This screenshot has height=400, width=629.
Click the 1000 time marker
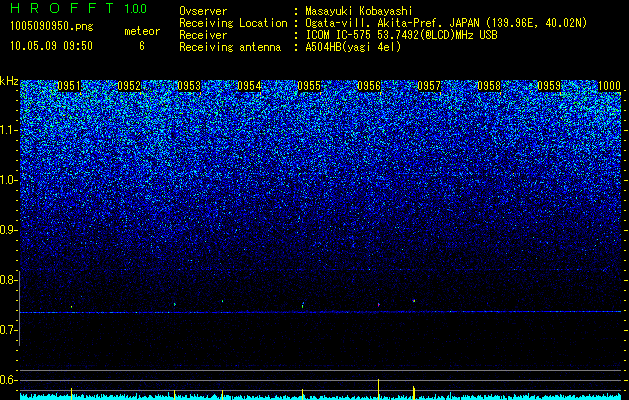point(609,86)
